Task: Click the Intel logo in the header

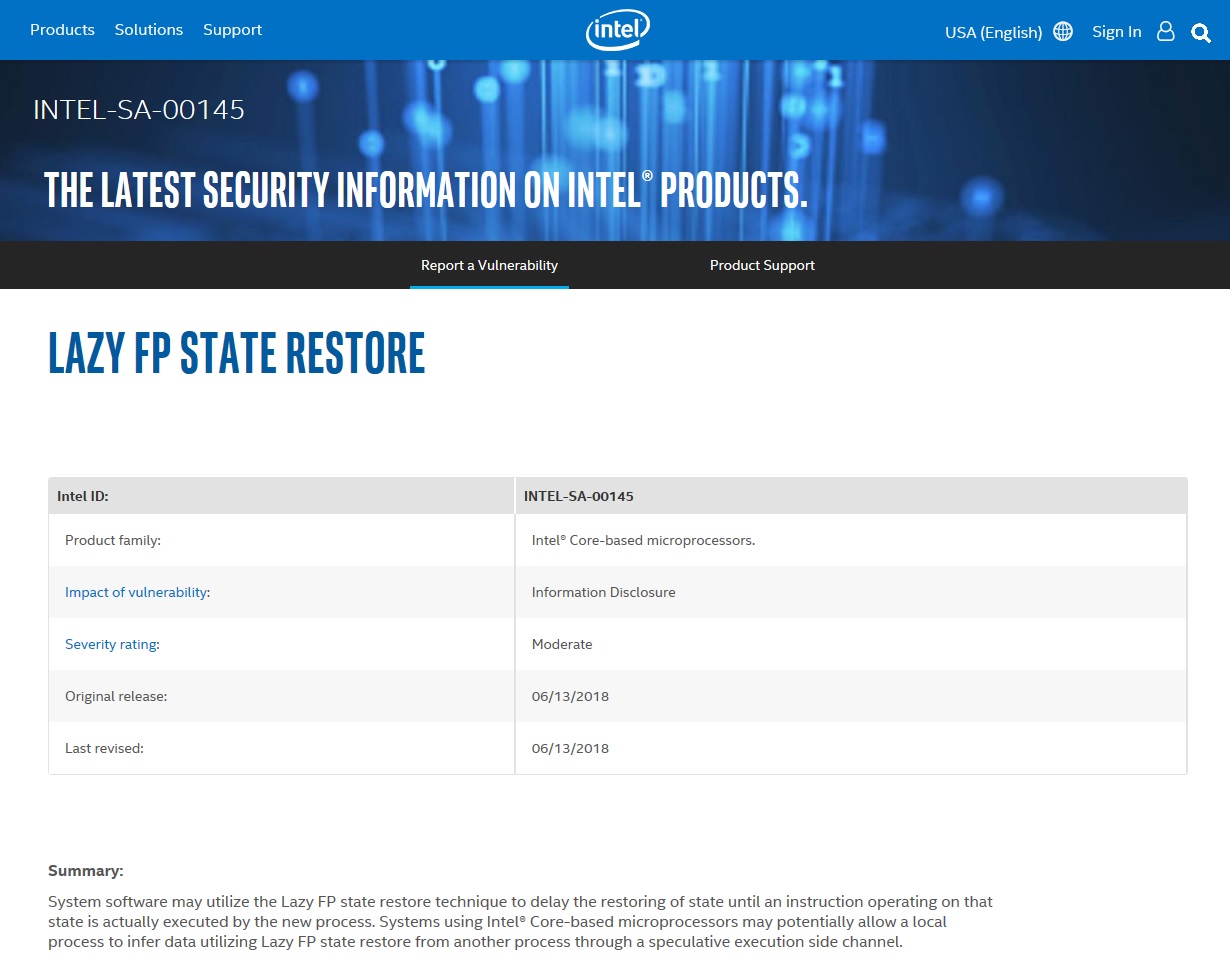Action: click(617, 30)
